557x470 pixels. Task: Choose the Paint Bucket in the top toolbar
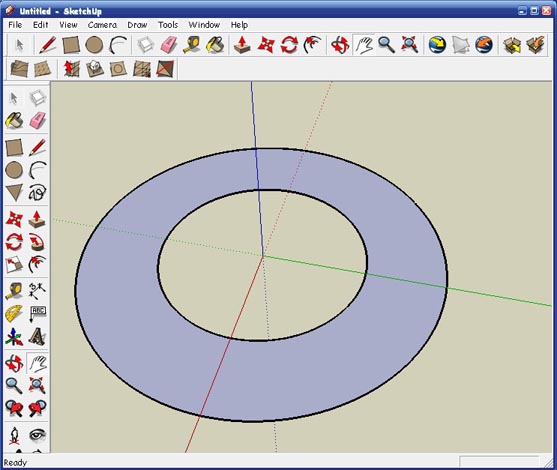coord(215,45)
